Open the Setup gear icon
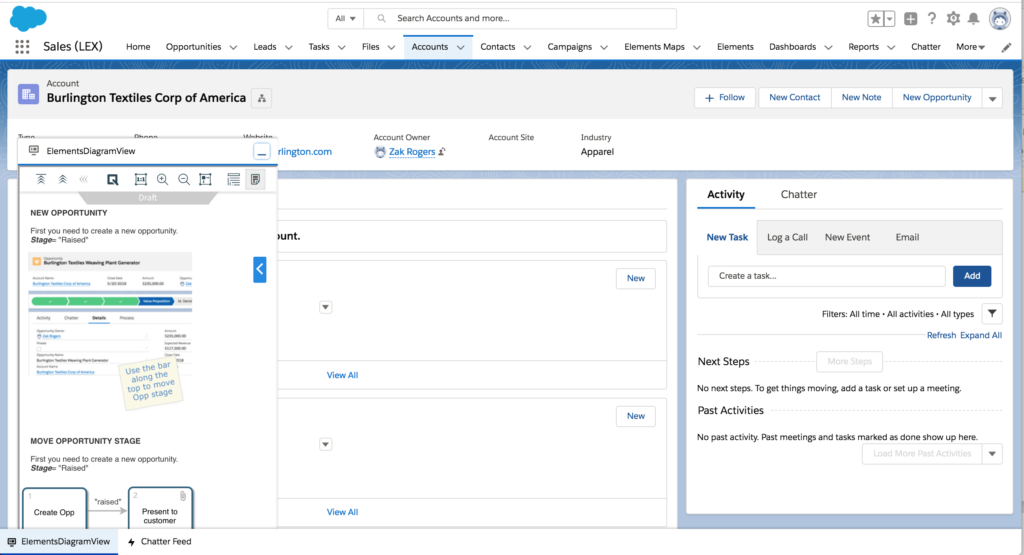Viewport: 1024px width, 555px height. point(953,19)
